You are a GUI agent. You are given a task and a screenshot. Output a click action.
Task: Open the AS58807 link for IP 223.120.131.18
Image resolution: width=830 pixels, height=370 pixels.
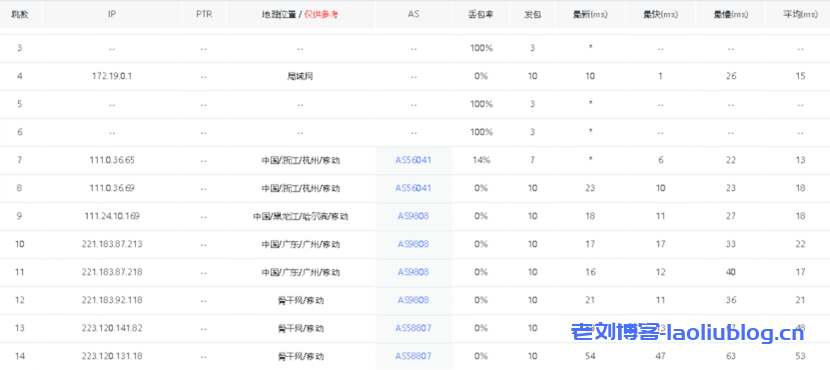tap(413, 356)
